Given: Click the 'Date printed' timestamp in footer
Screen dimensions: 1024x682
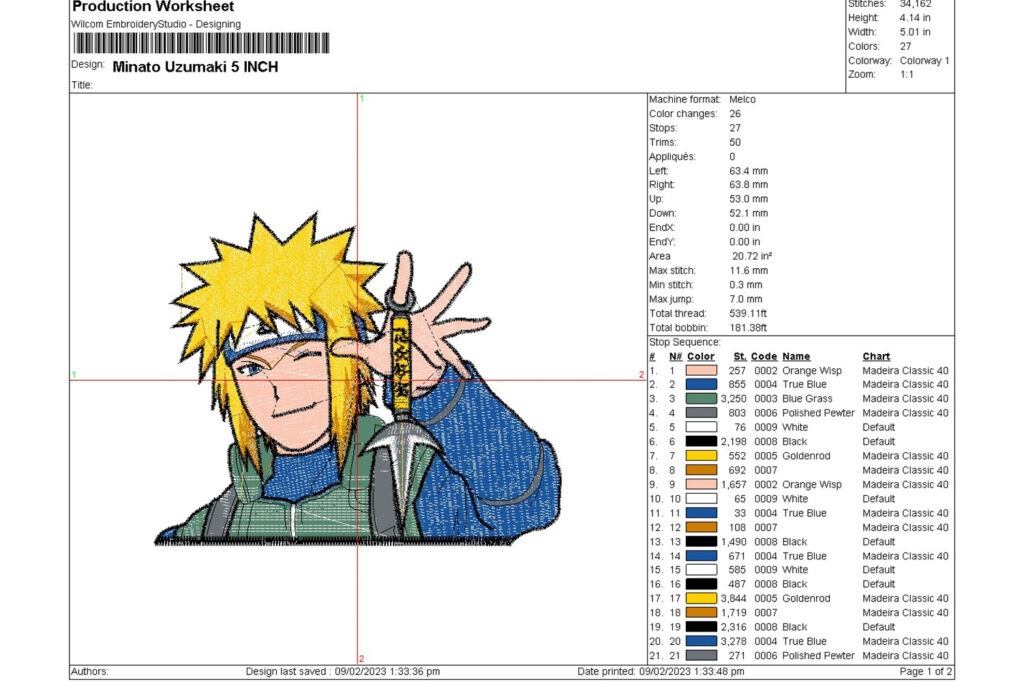Looking at the screenshot, I should pyautogui.click(x=661, y=672).
